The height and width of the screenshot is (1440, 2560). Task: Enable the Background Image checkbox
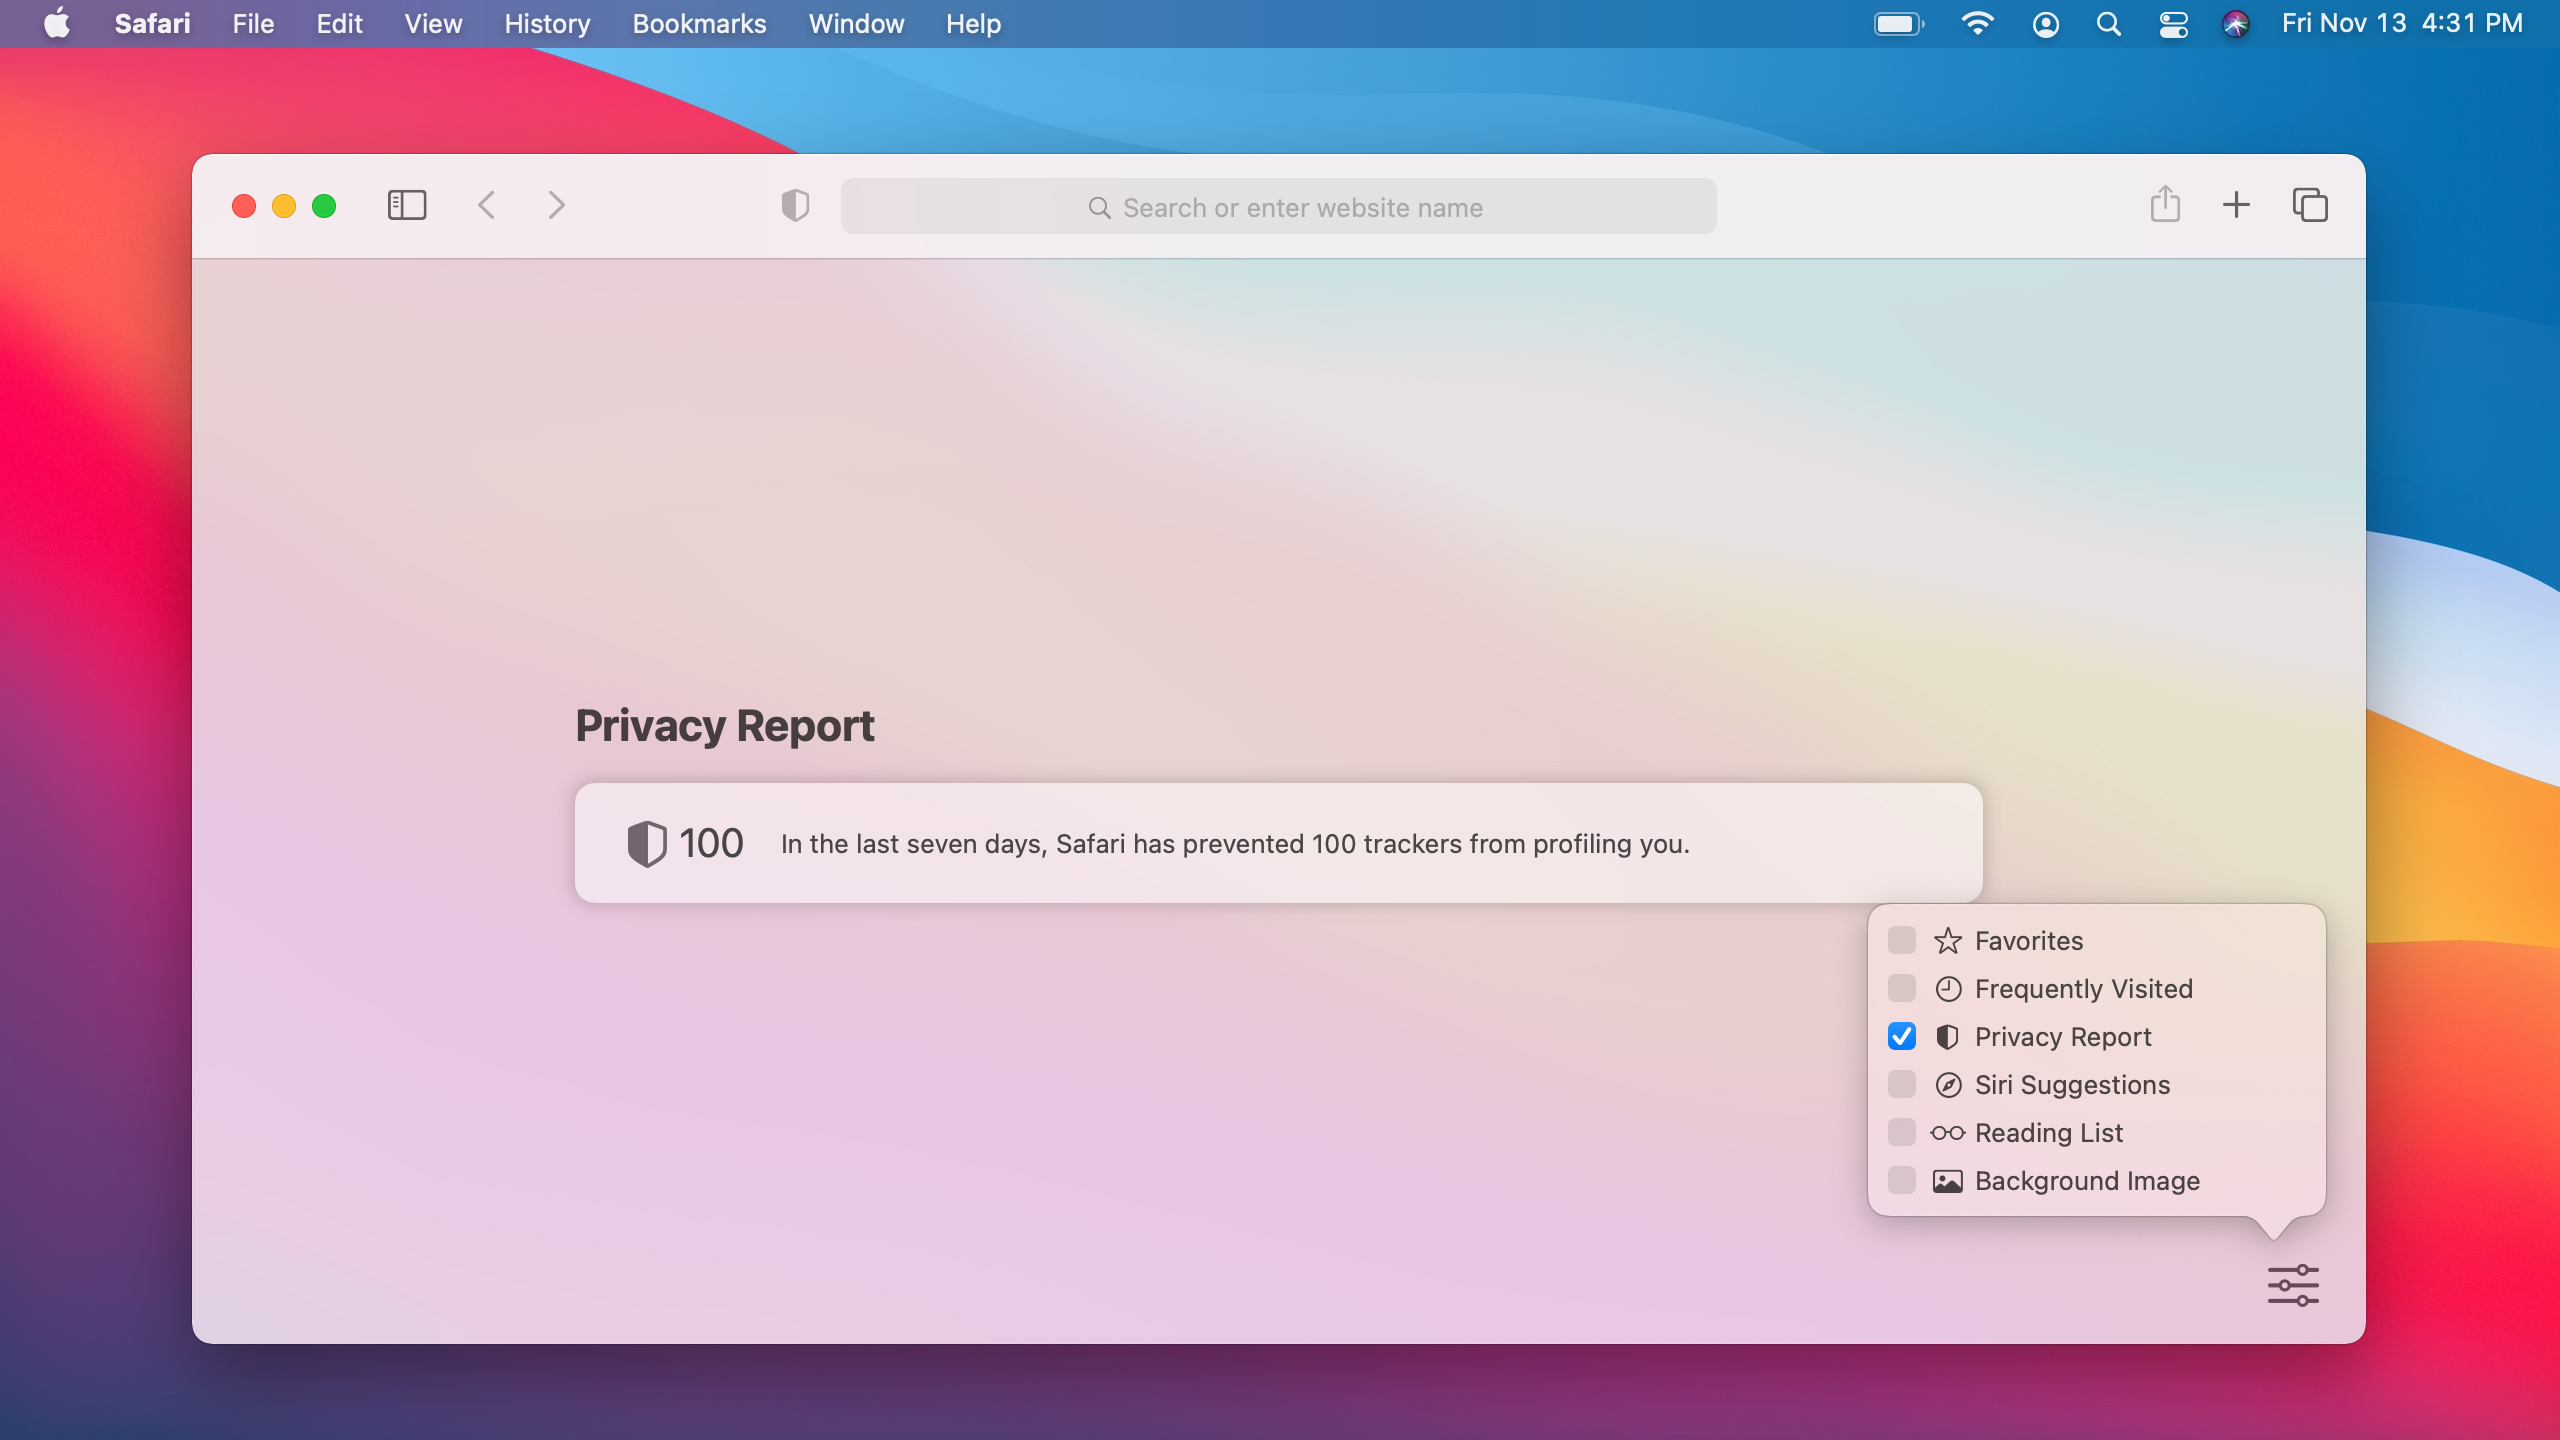(1902, 1180)
